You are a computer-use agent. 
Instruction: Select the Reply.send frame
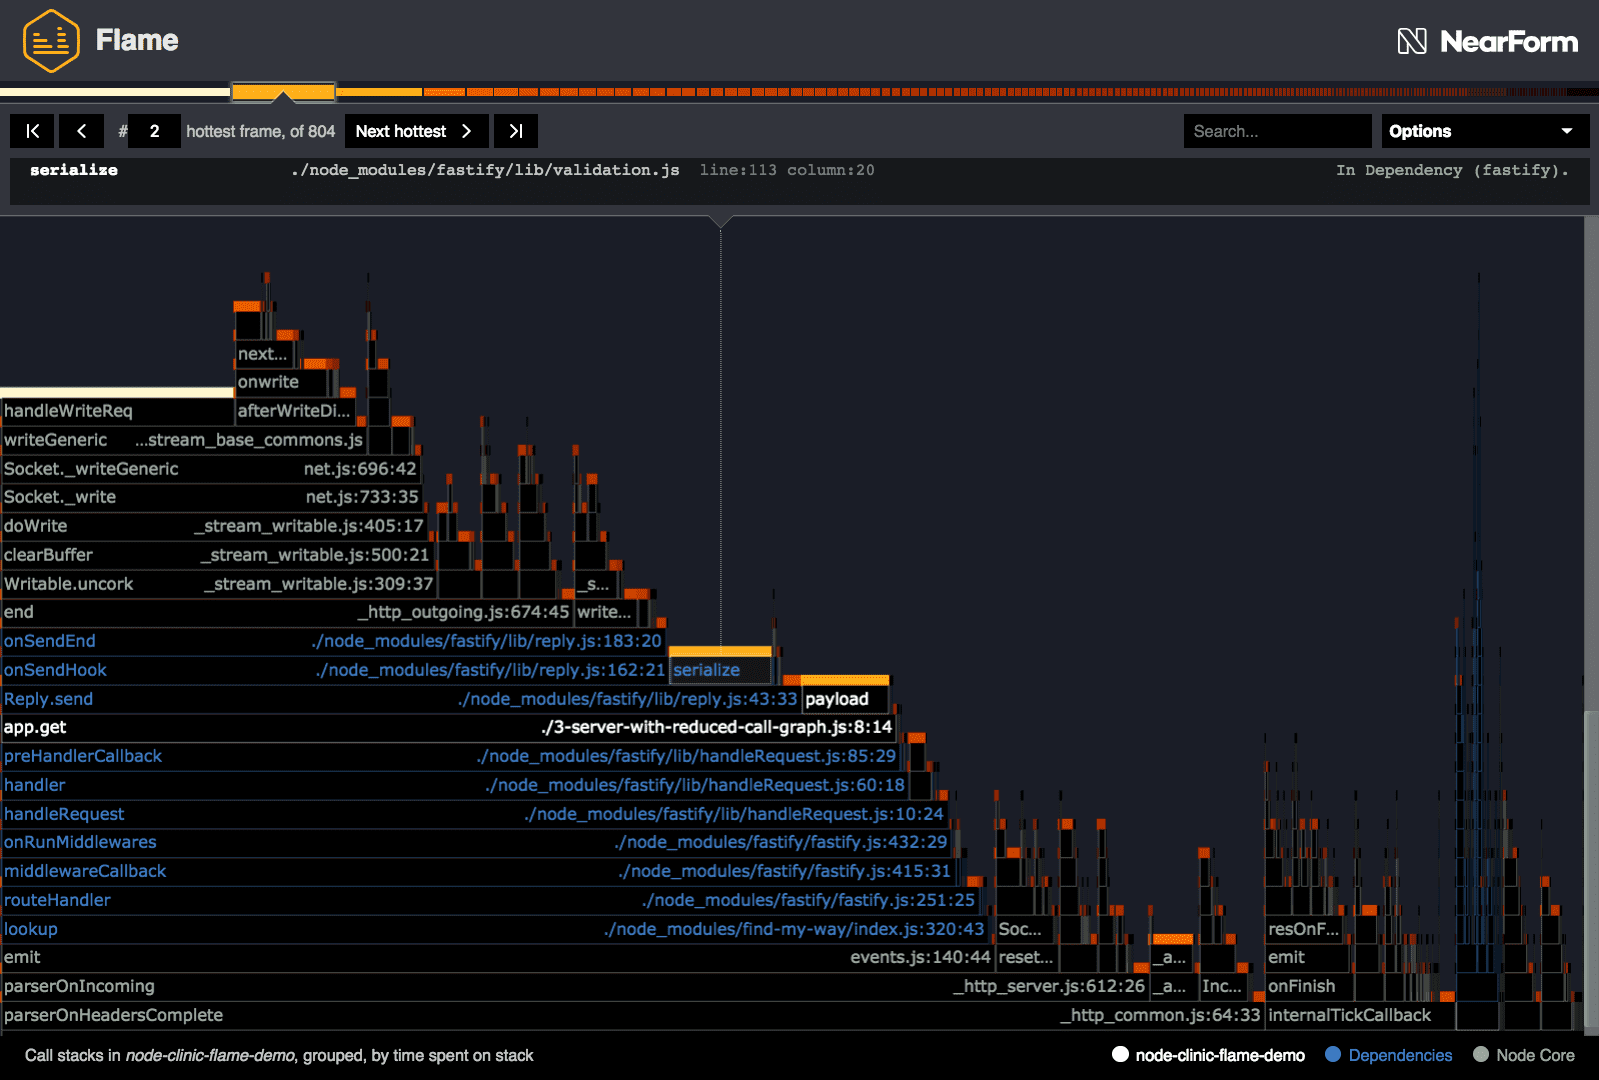pyautogui.click(x=400, y=699)
